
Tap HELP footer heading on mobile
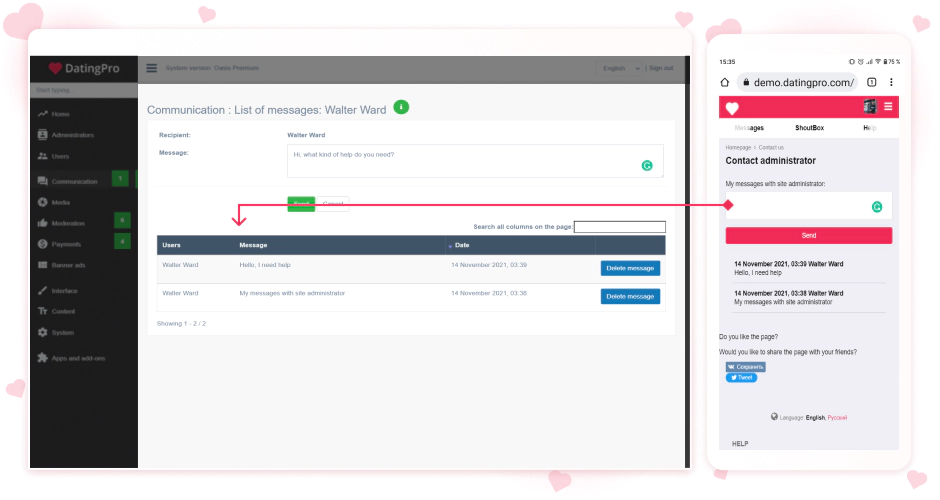740,444
